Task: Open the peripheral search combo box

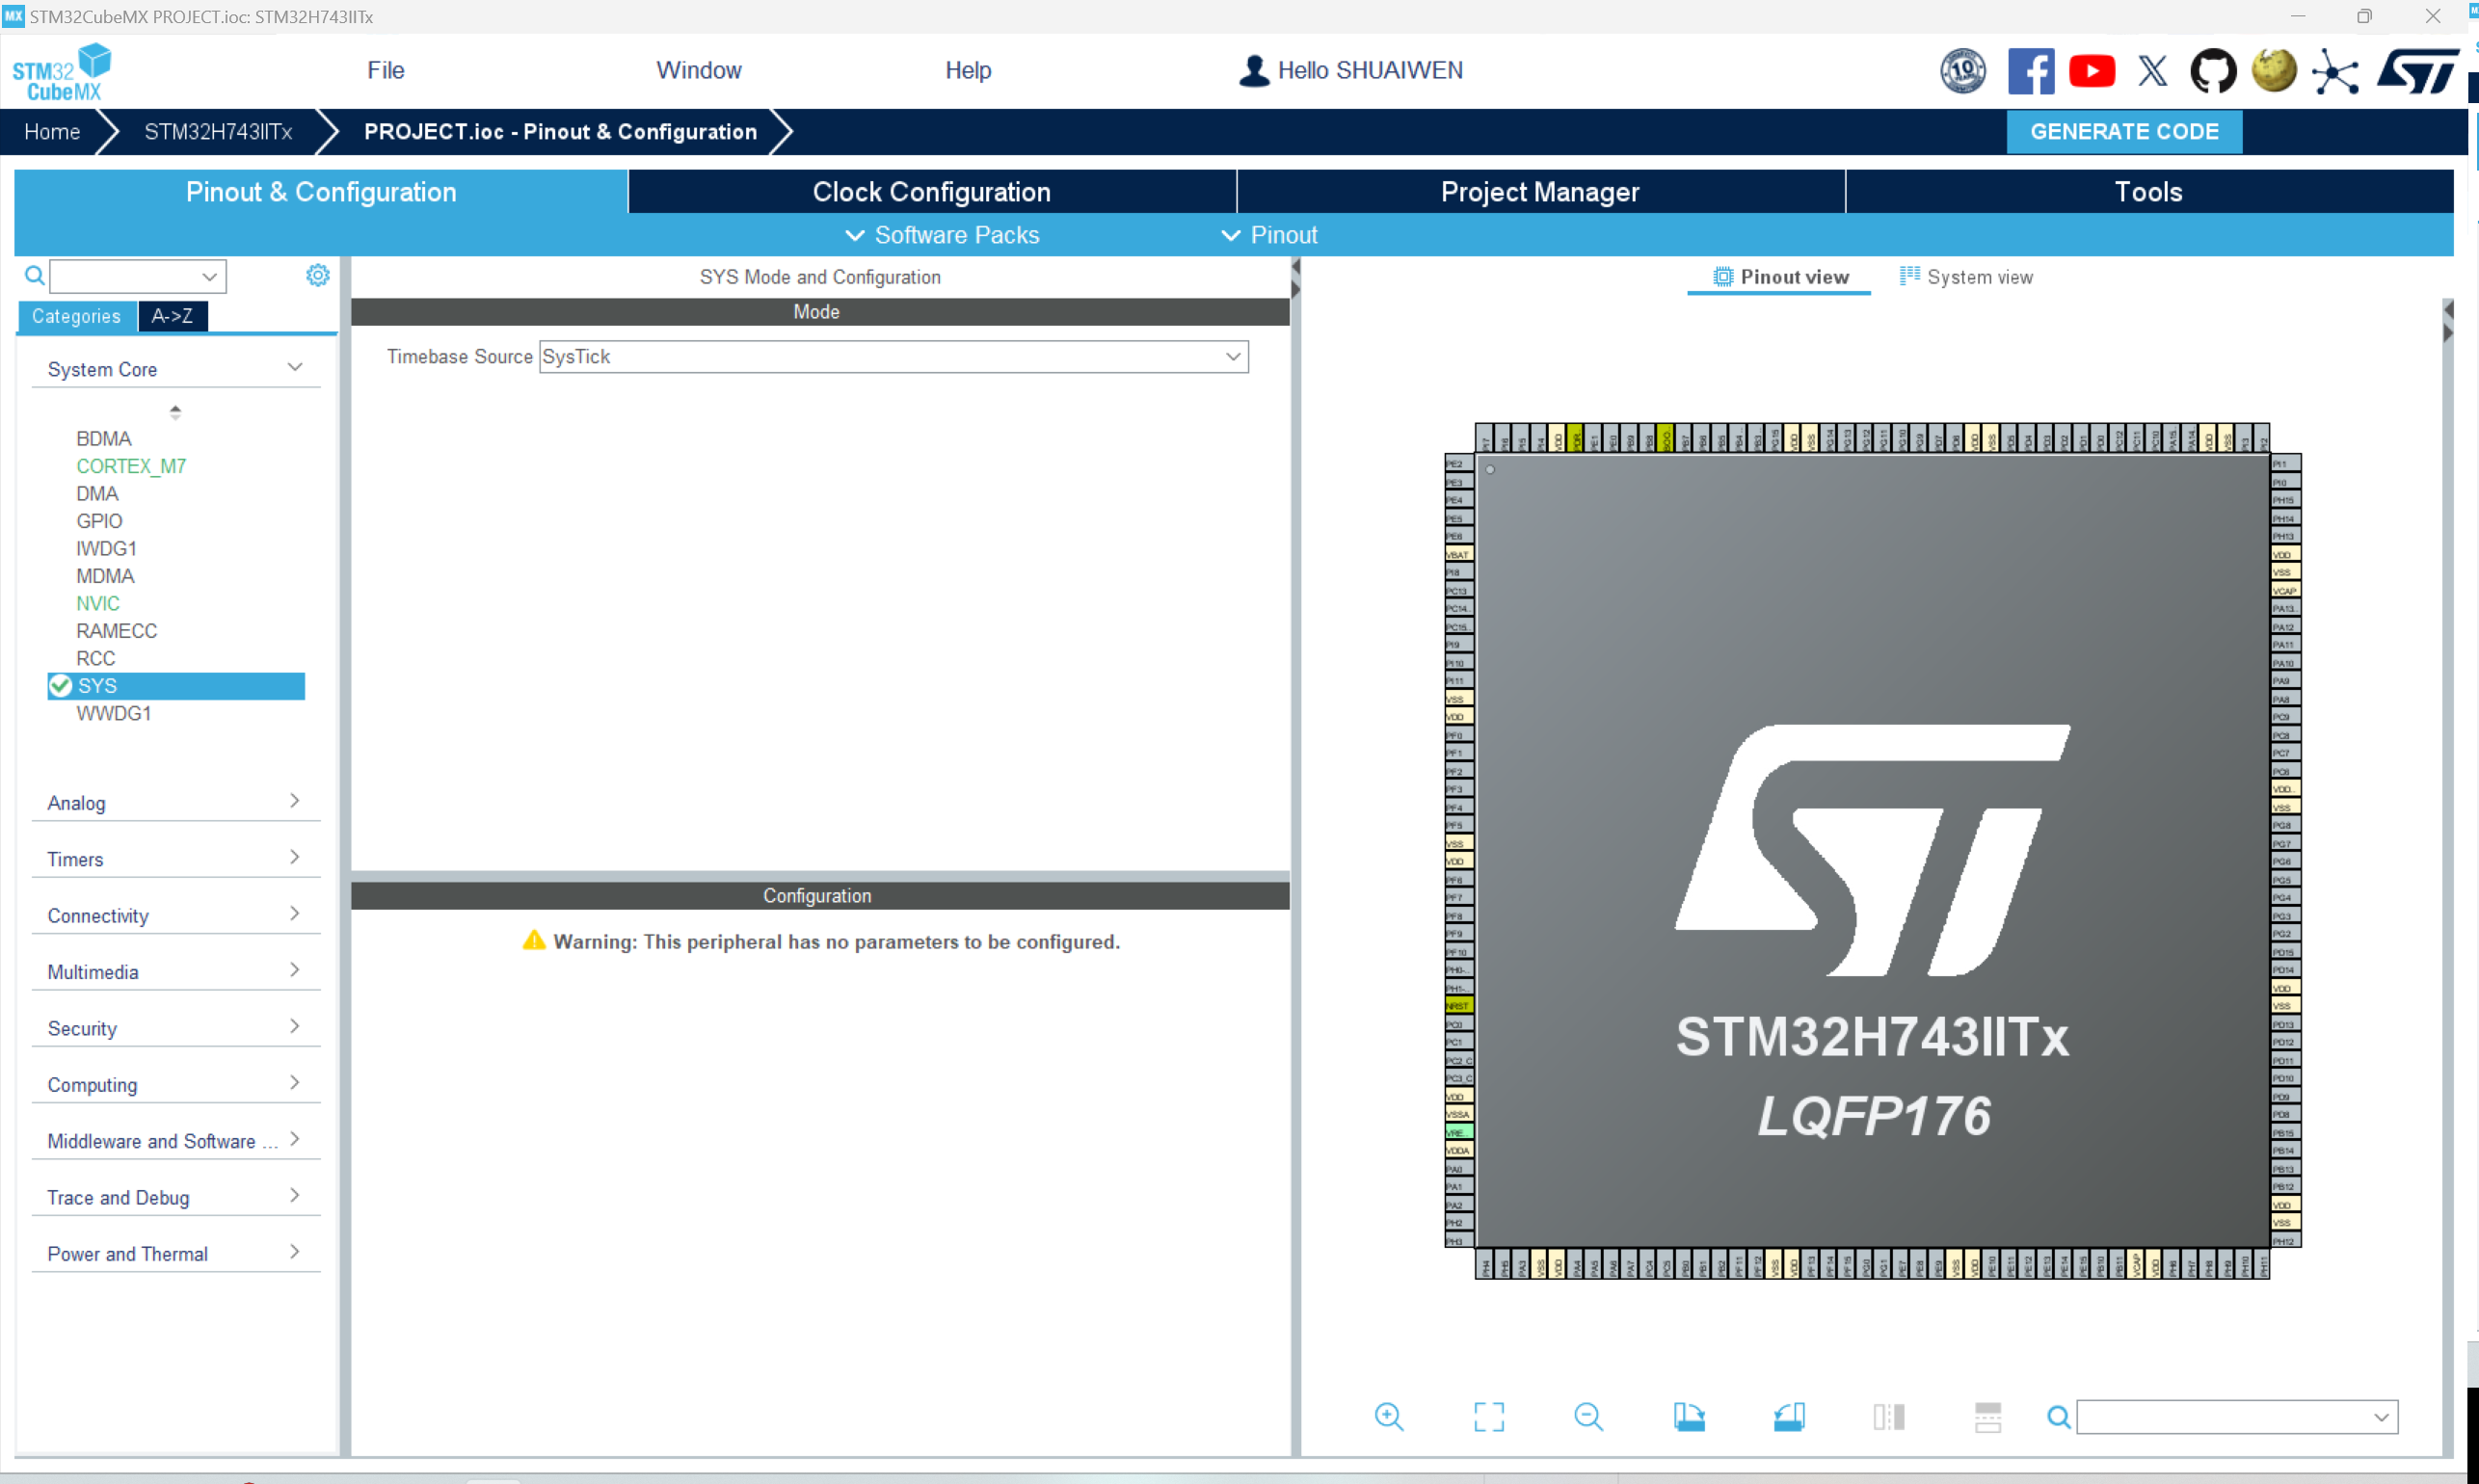Action: [138, 276]
